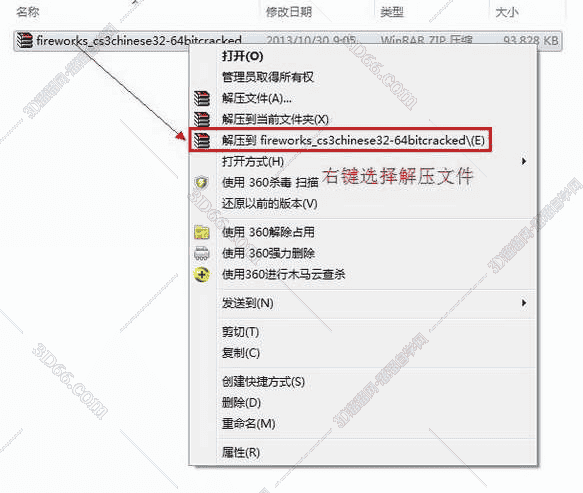Click the 360 unlock folder icon

pyautogui.click(x=202, y=232)
